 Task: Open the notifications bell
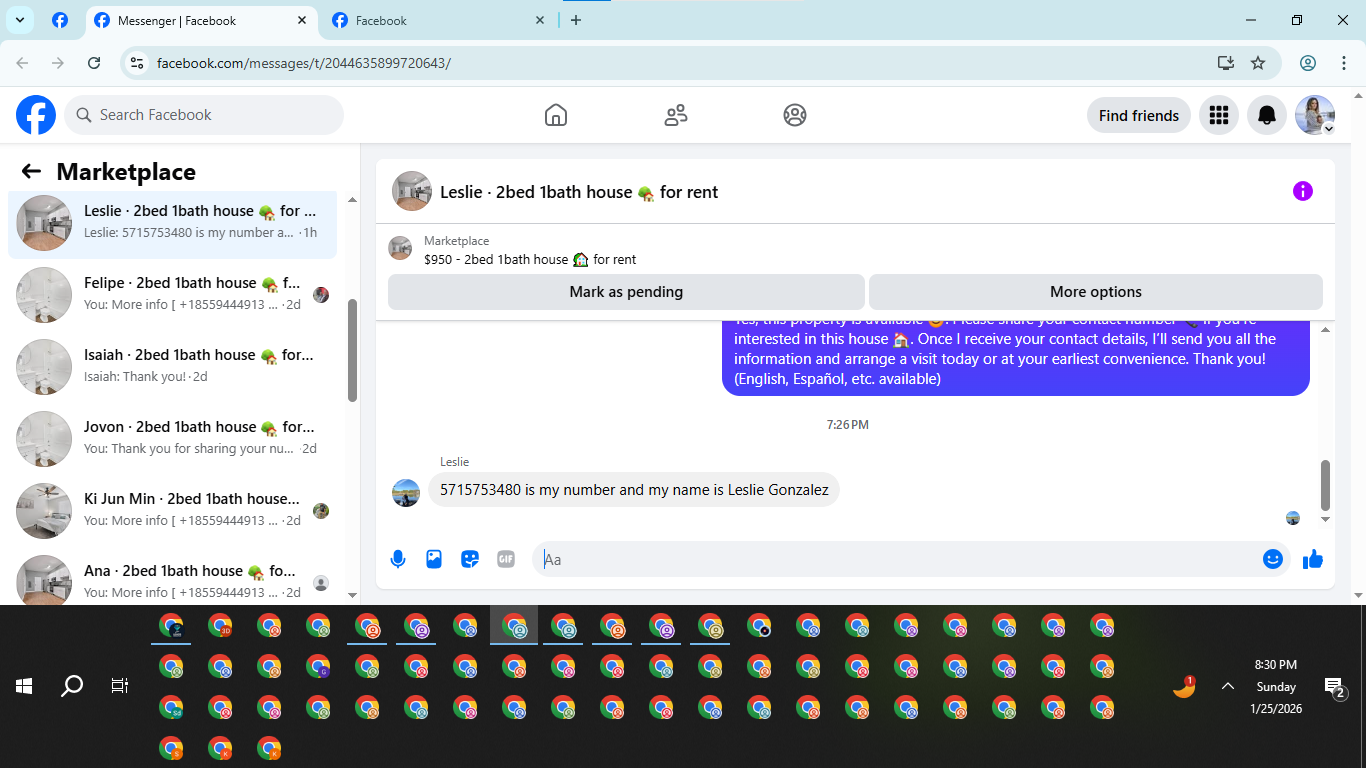(x=1267, y=115)
